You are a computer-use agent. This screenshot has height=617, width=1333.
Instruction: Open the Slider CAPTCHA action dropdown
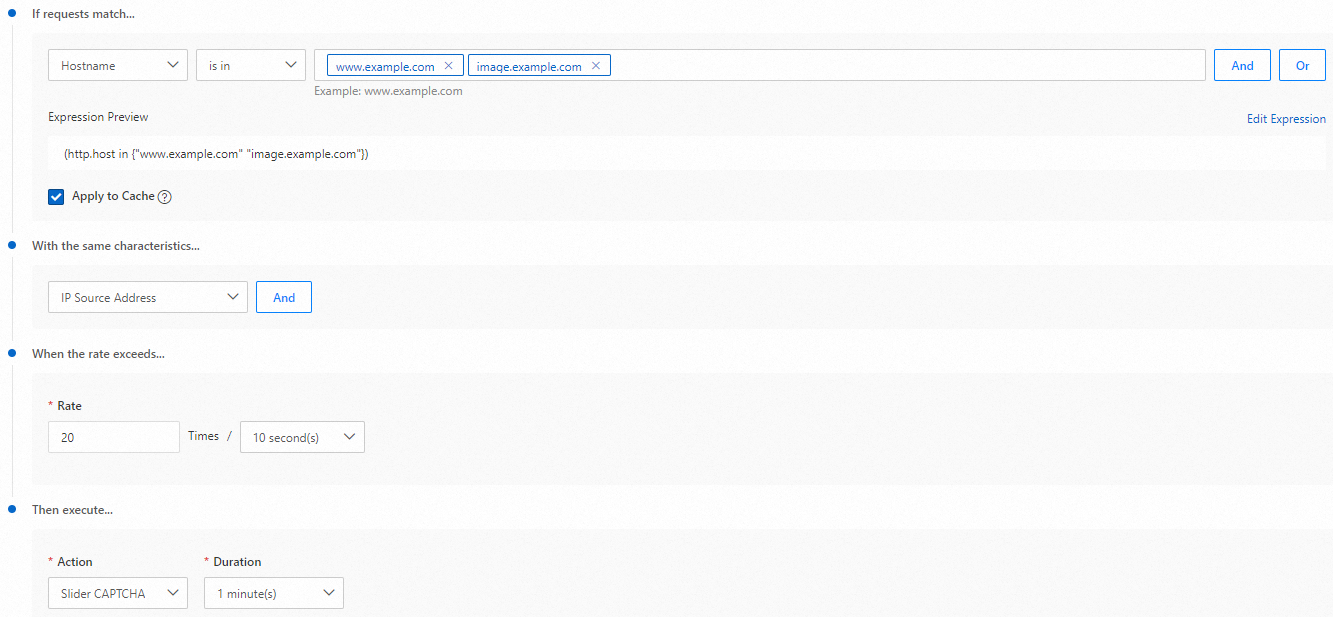(118, 593)
